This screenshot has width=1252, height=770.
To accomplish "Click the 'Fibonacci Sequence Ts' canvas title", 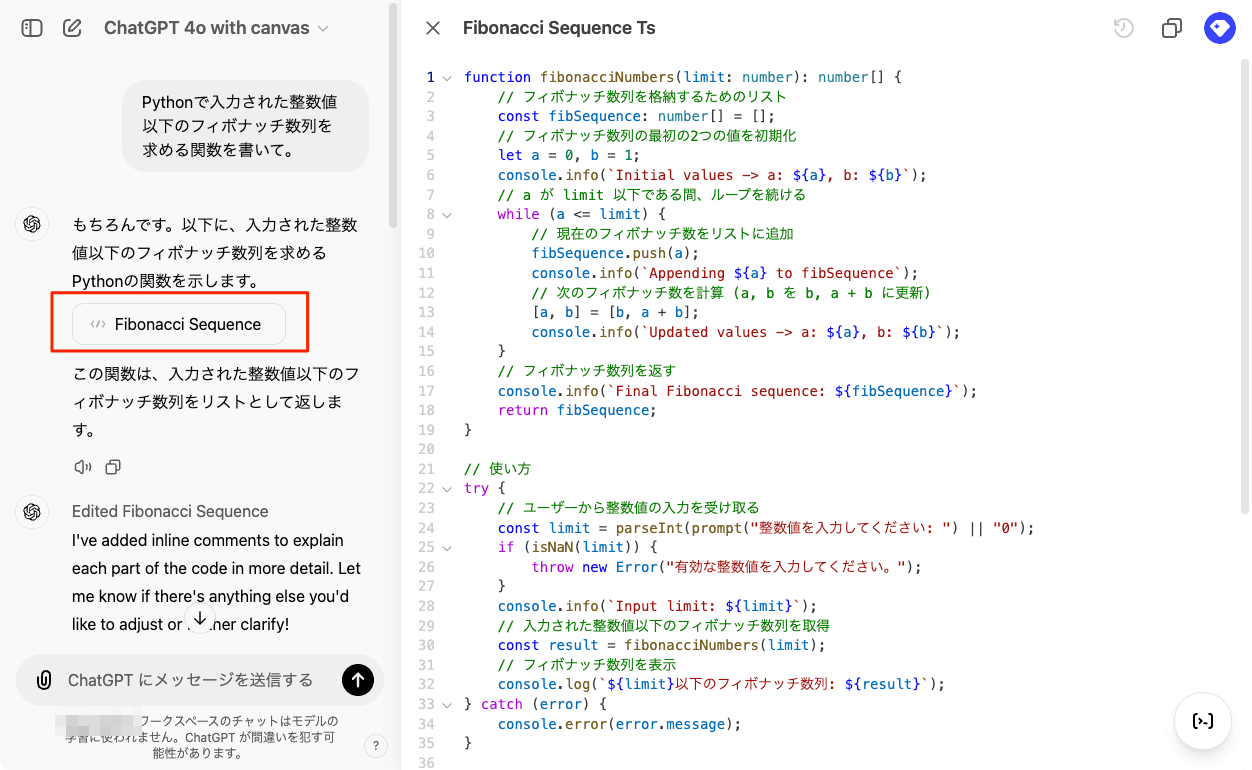I will (559, 28).
